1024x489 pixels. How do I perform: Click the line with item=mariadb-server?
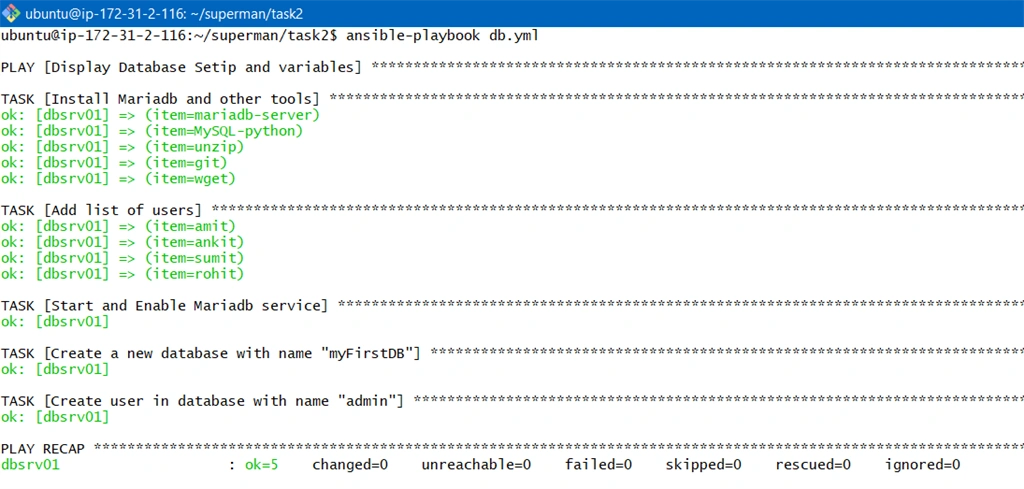coord(161,116)
